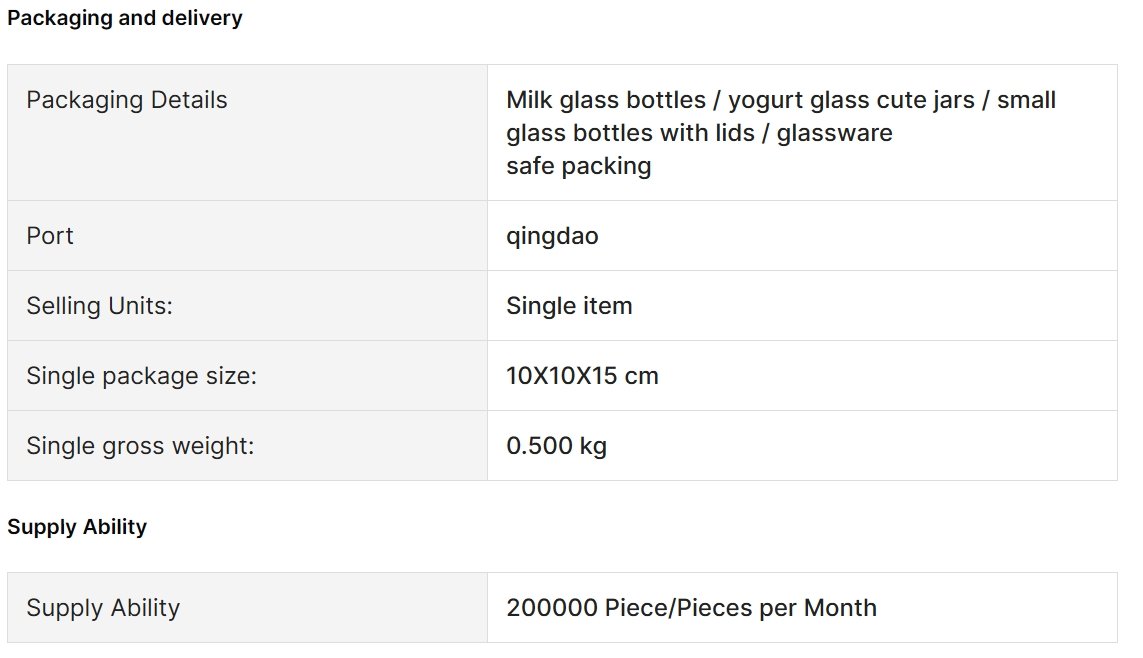Screen dimensions: 1143x658
Task: Click the 10X10X15 cm value
Action: [x=582, y=376]
